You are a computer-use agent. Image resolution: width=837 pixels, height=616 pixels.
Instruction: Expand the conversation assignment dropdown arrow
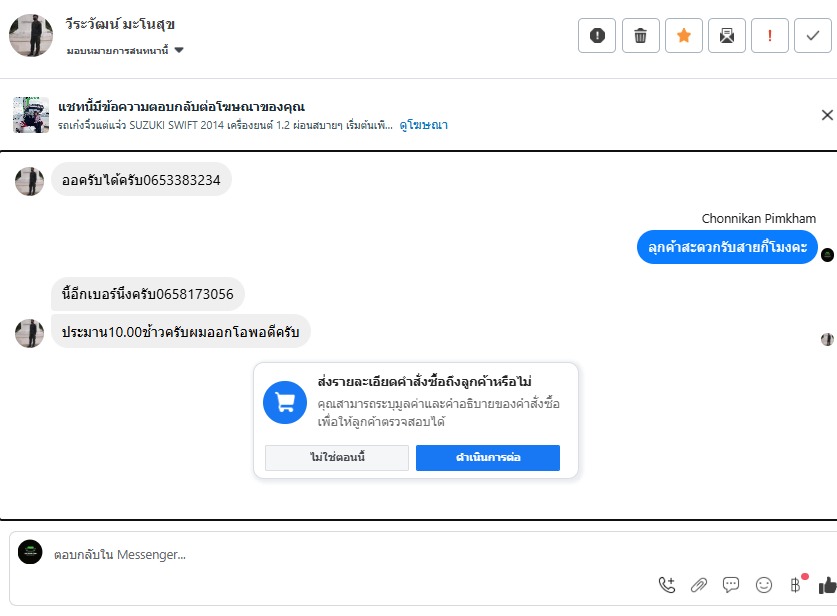(x=179, y=50)
